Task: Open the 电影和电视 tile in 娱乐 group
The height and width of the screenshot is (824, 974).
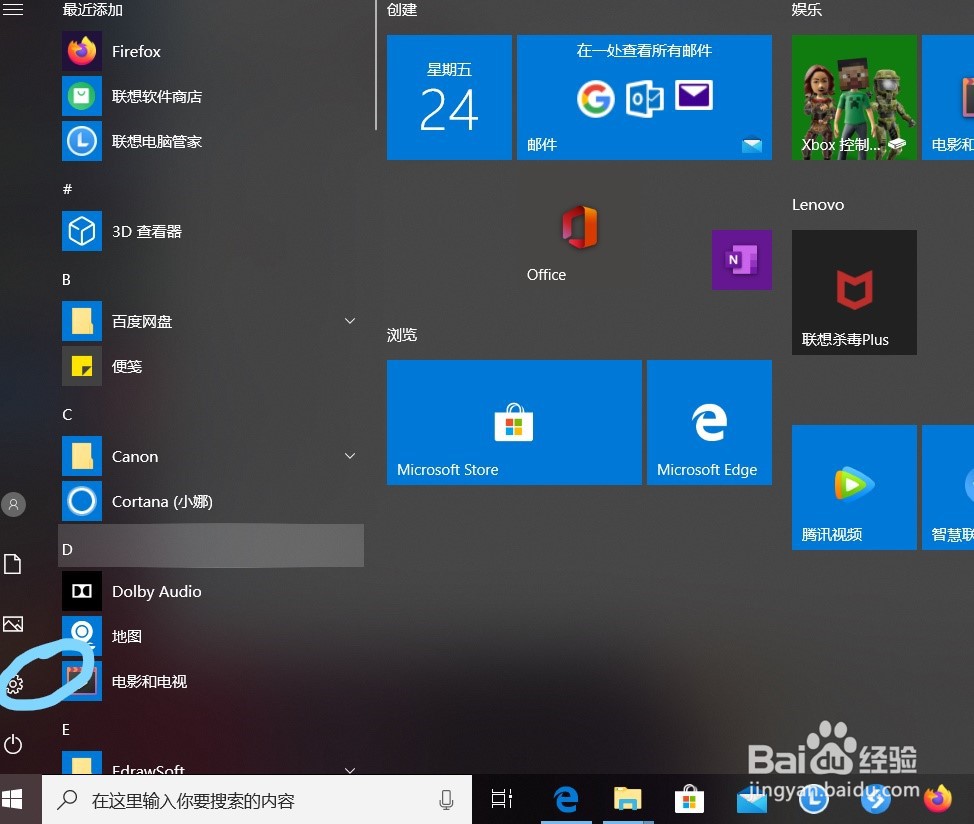Action: pyautogui.click(x=948, y=97)
